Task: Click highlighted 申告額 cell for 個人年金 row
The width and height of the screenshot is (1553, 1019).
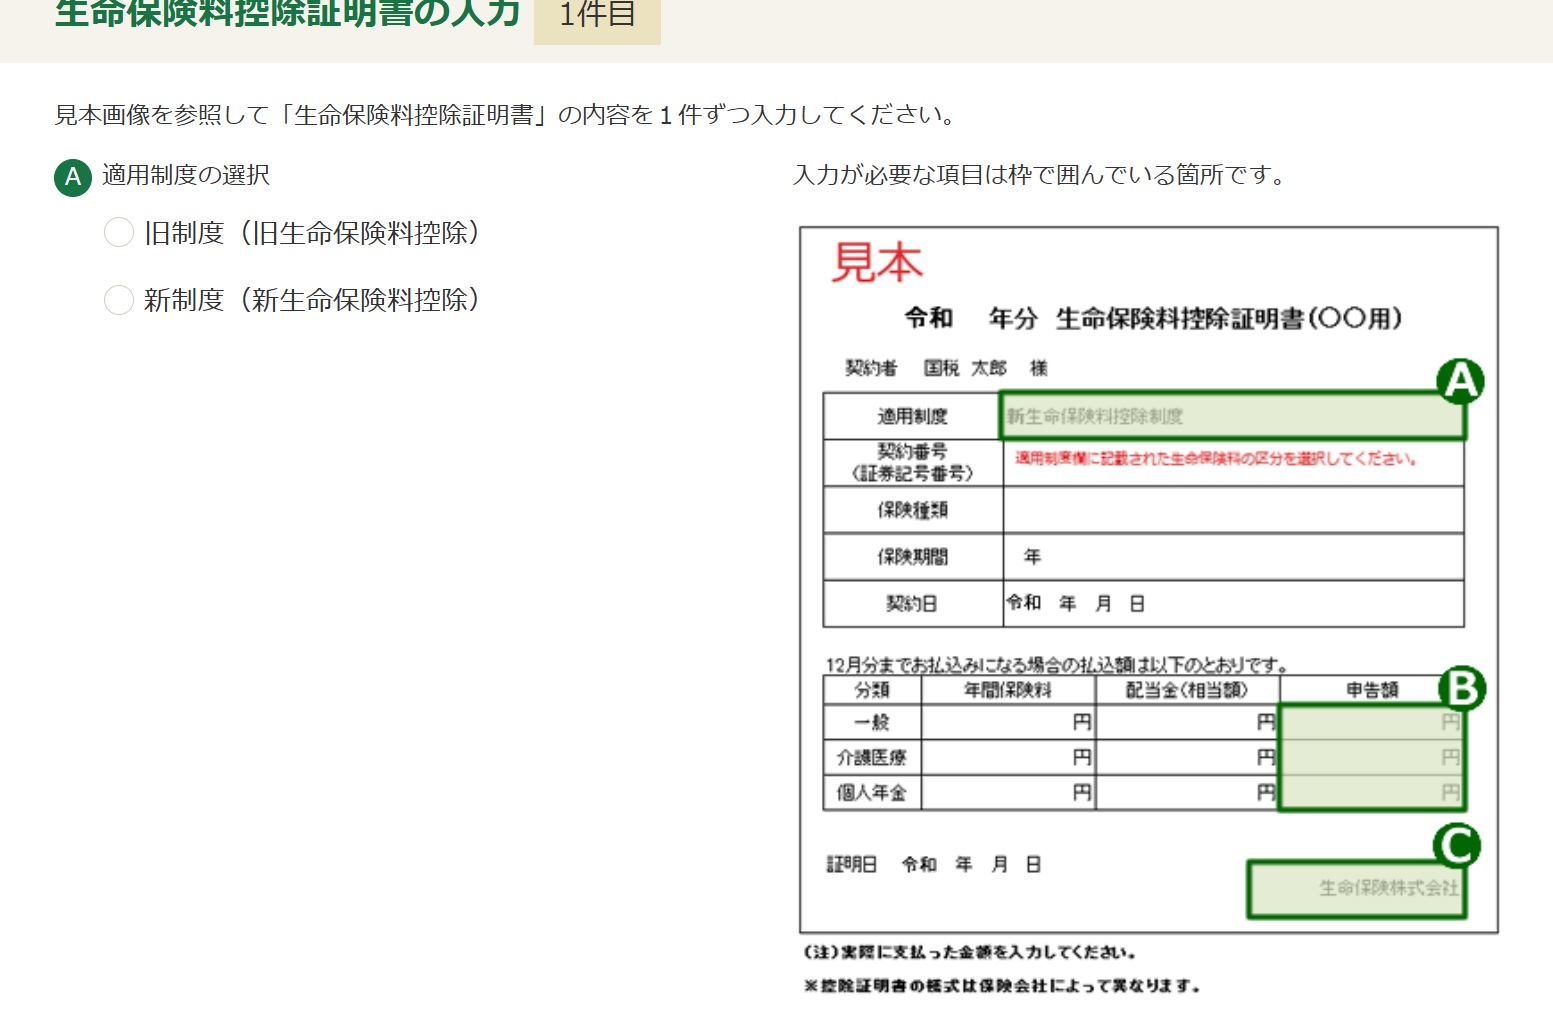Action: 1370,792
